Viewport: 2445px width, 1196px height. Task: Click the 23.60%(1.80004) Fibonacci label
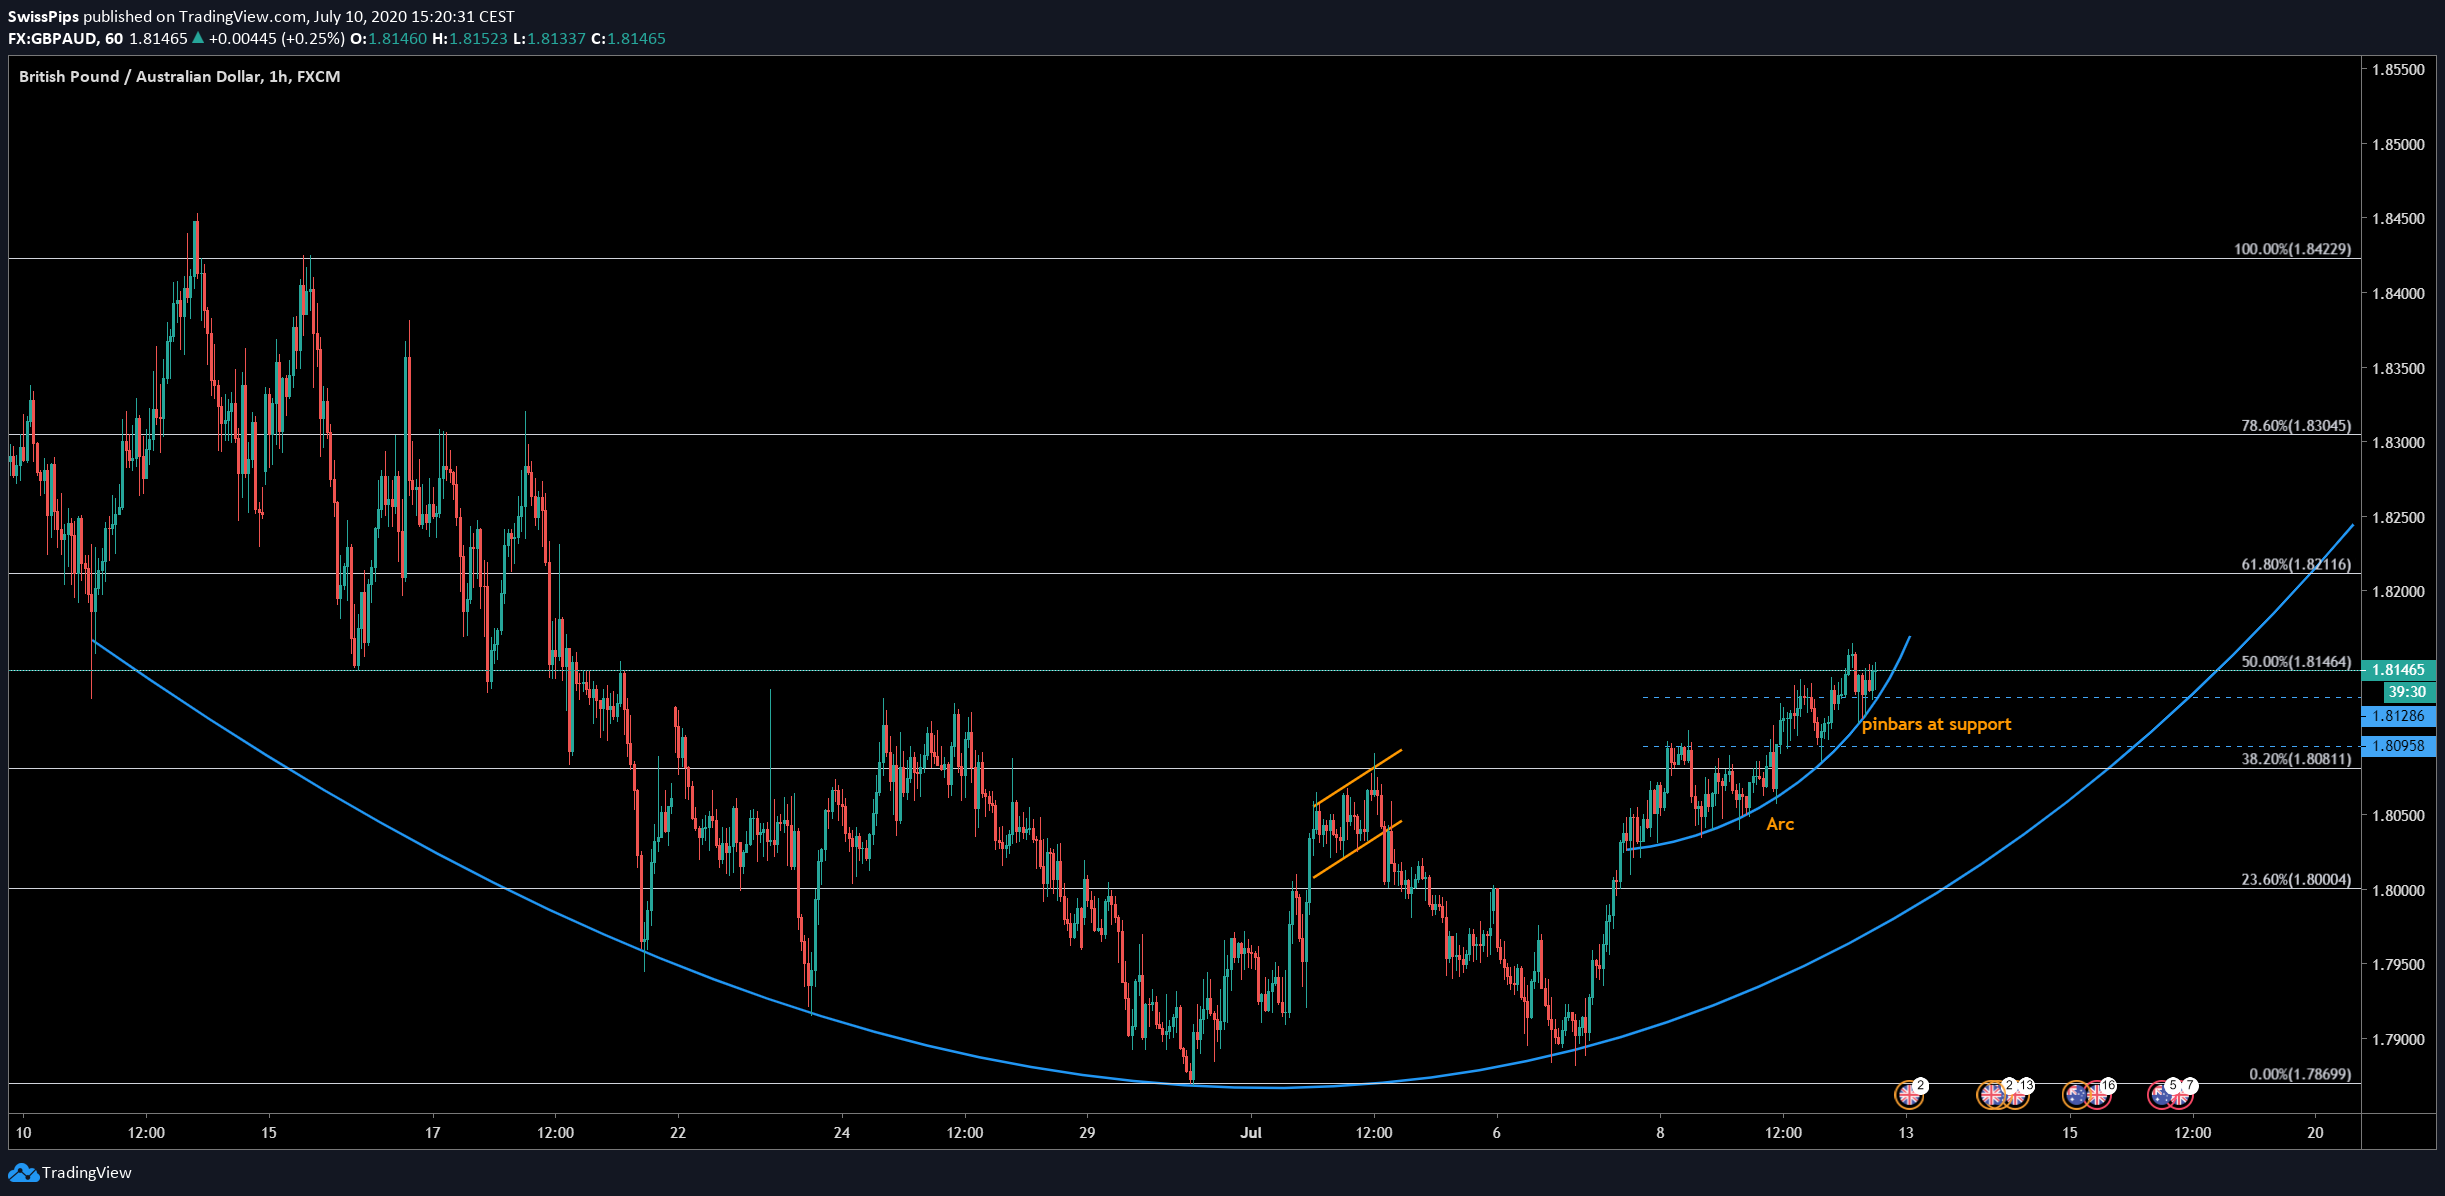pyautogui.click(x=2296, y=880)
